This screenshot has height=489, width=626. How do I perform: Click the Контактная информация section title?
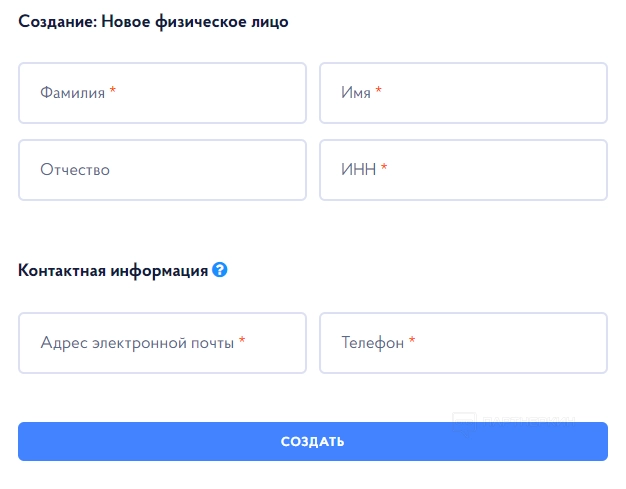(113, 270)
